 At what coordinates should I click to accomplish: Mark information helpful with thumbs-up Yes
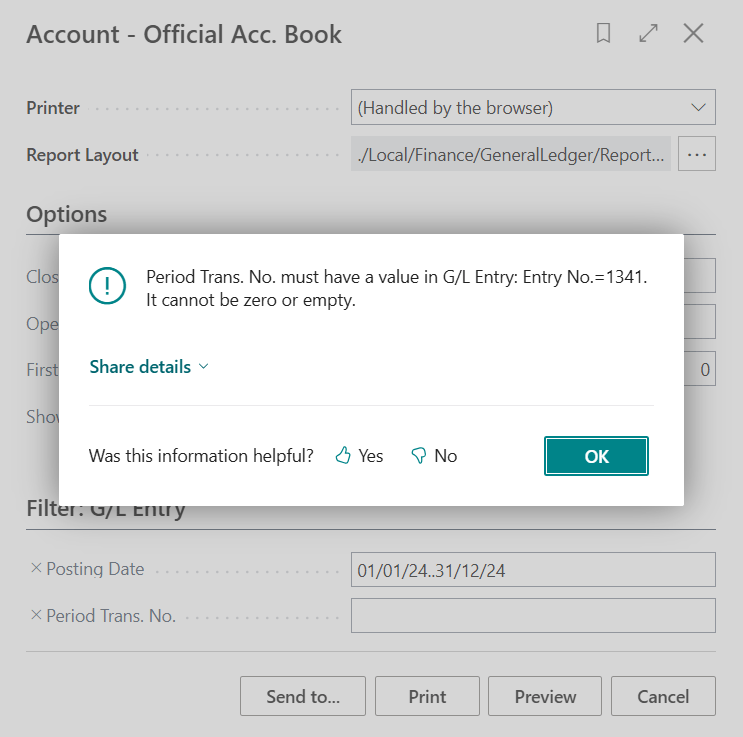(359, 456)
